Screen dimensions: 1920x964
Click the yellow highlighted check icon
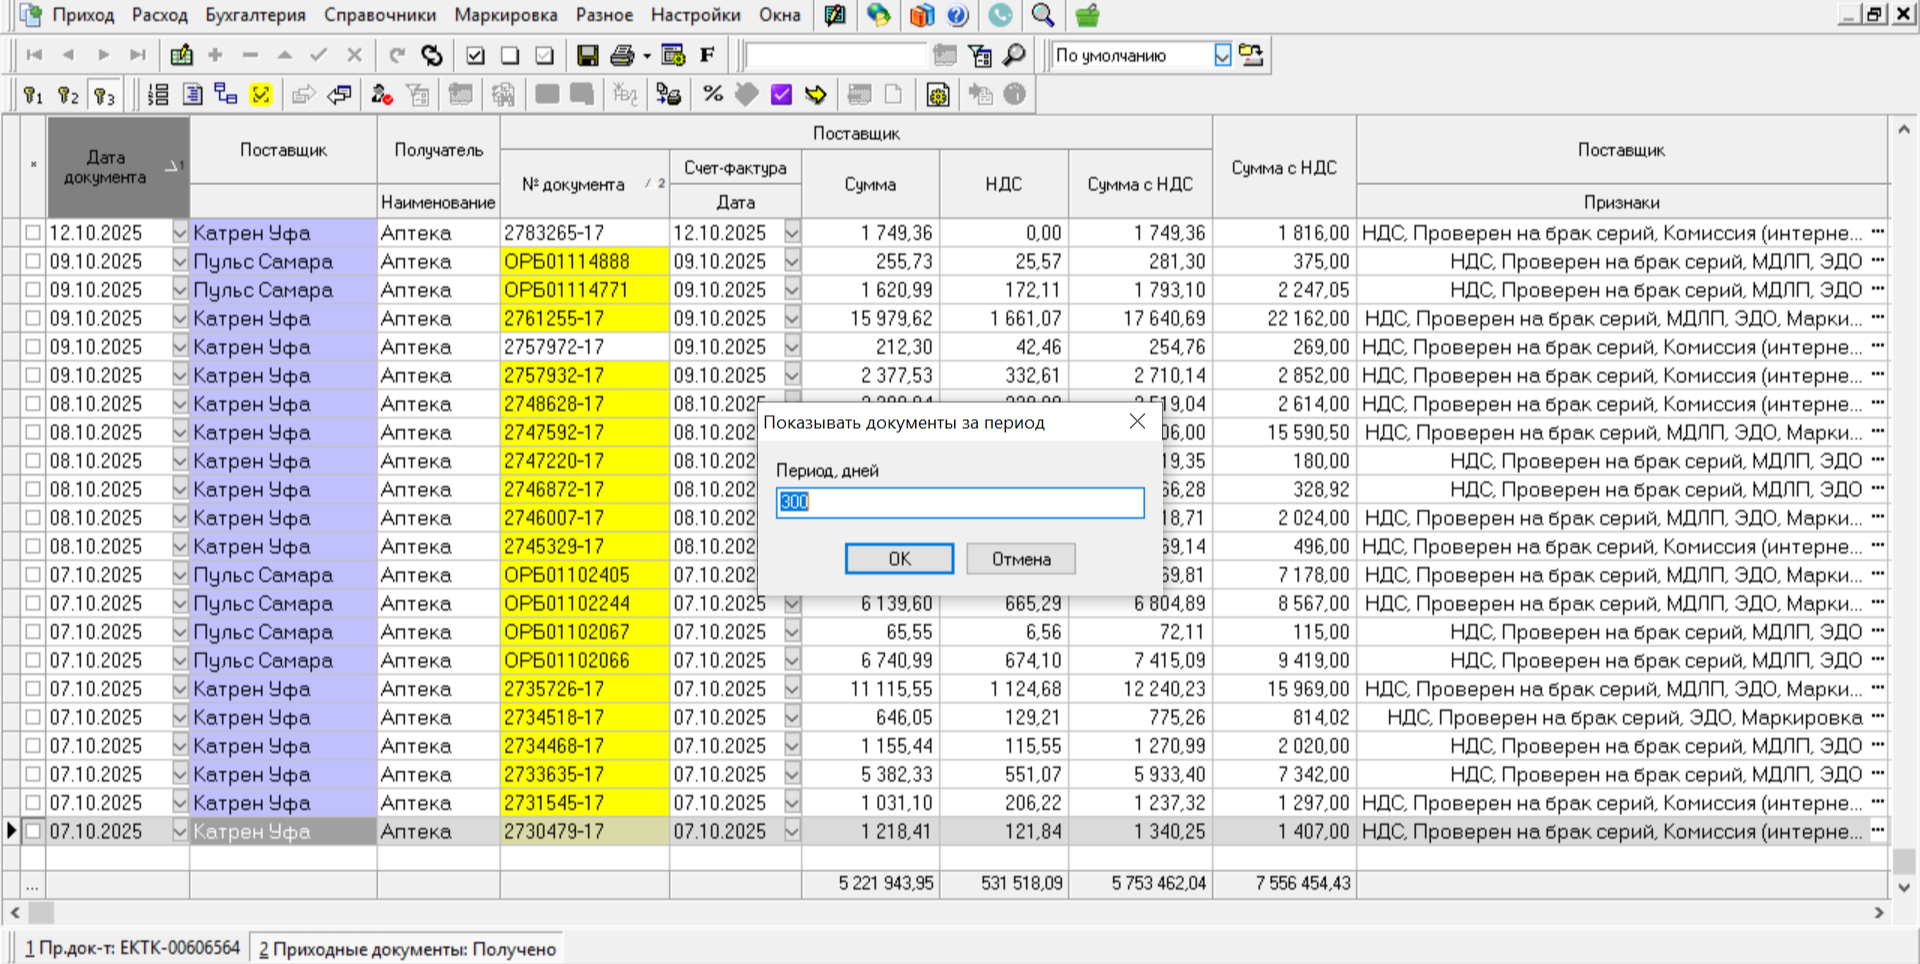pyautogui.click(x=261, y=95)
